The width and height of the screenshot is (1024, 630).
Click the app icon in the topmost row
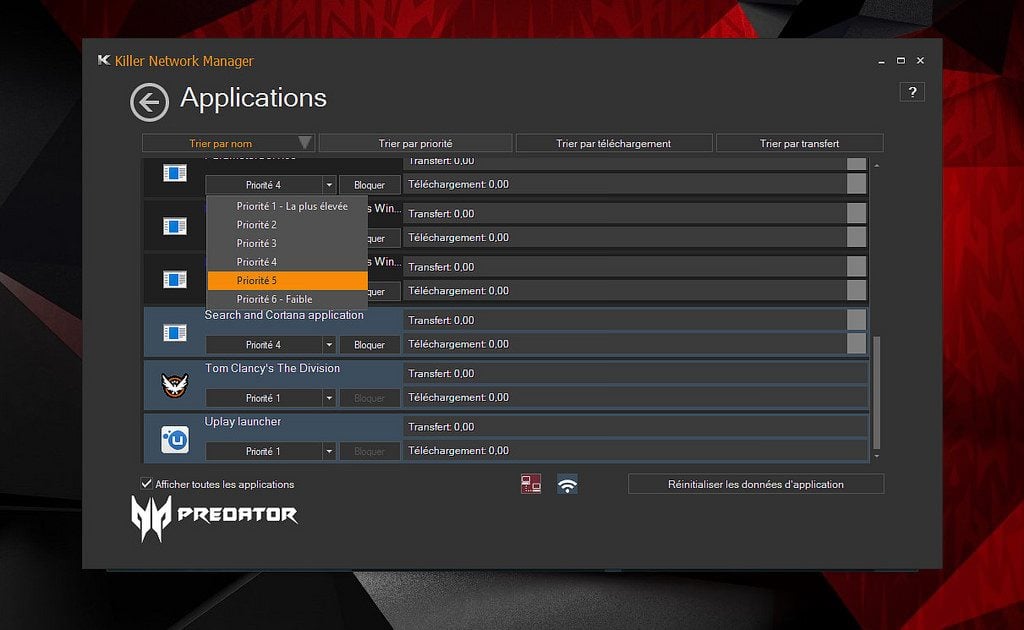coord(175,173)
